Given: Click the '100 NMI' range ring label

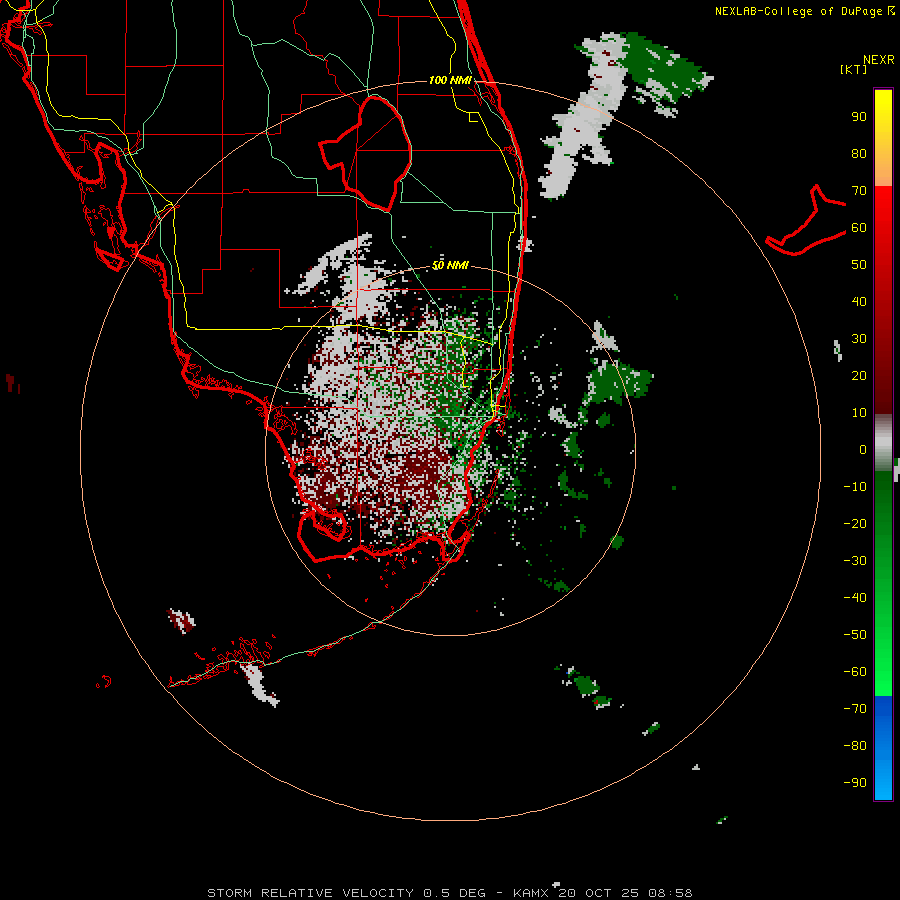Looking at the screenshot, I should click(450, 80).
